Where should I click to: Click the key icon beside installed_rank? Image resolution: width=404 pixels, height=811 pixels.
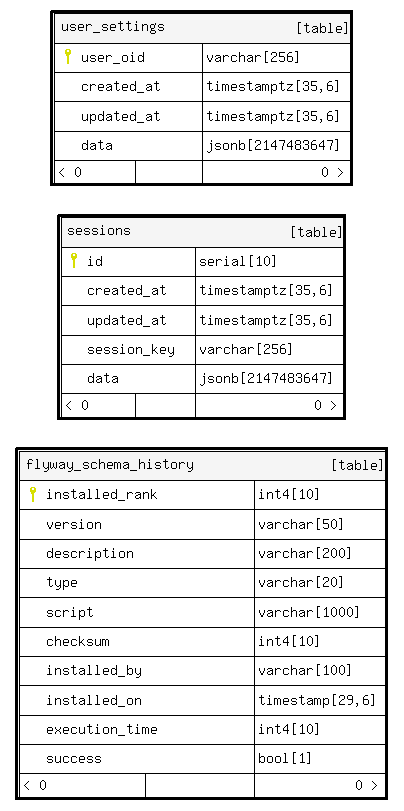point(33,494)
